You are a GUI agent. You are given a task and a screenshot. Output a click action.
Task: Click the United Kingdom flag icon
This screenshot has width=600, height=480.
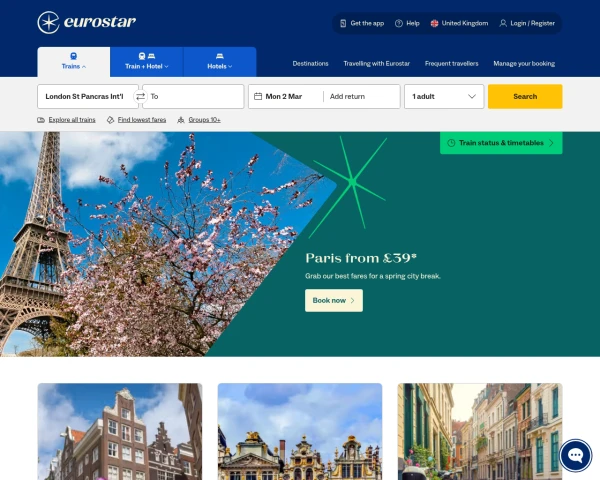click(434, 23)
